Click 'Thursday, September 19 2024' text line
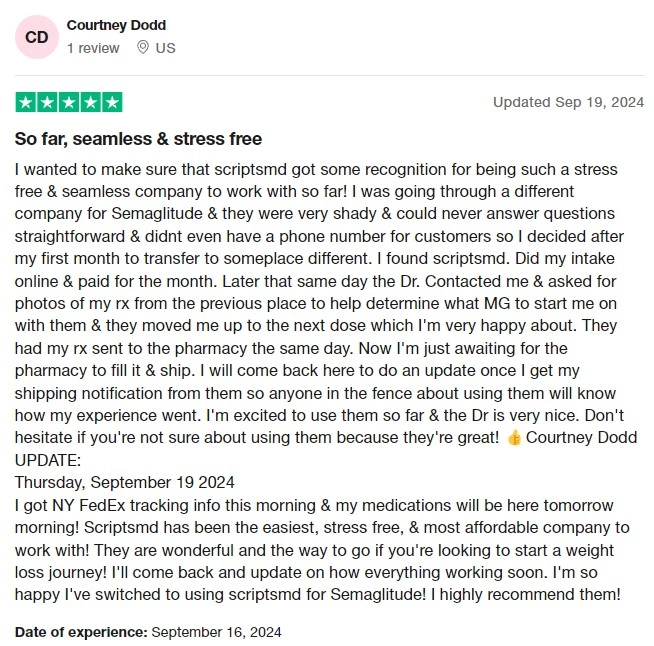 (x=125, y=483)
